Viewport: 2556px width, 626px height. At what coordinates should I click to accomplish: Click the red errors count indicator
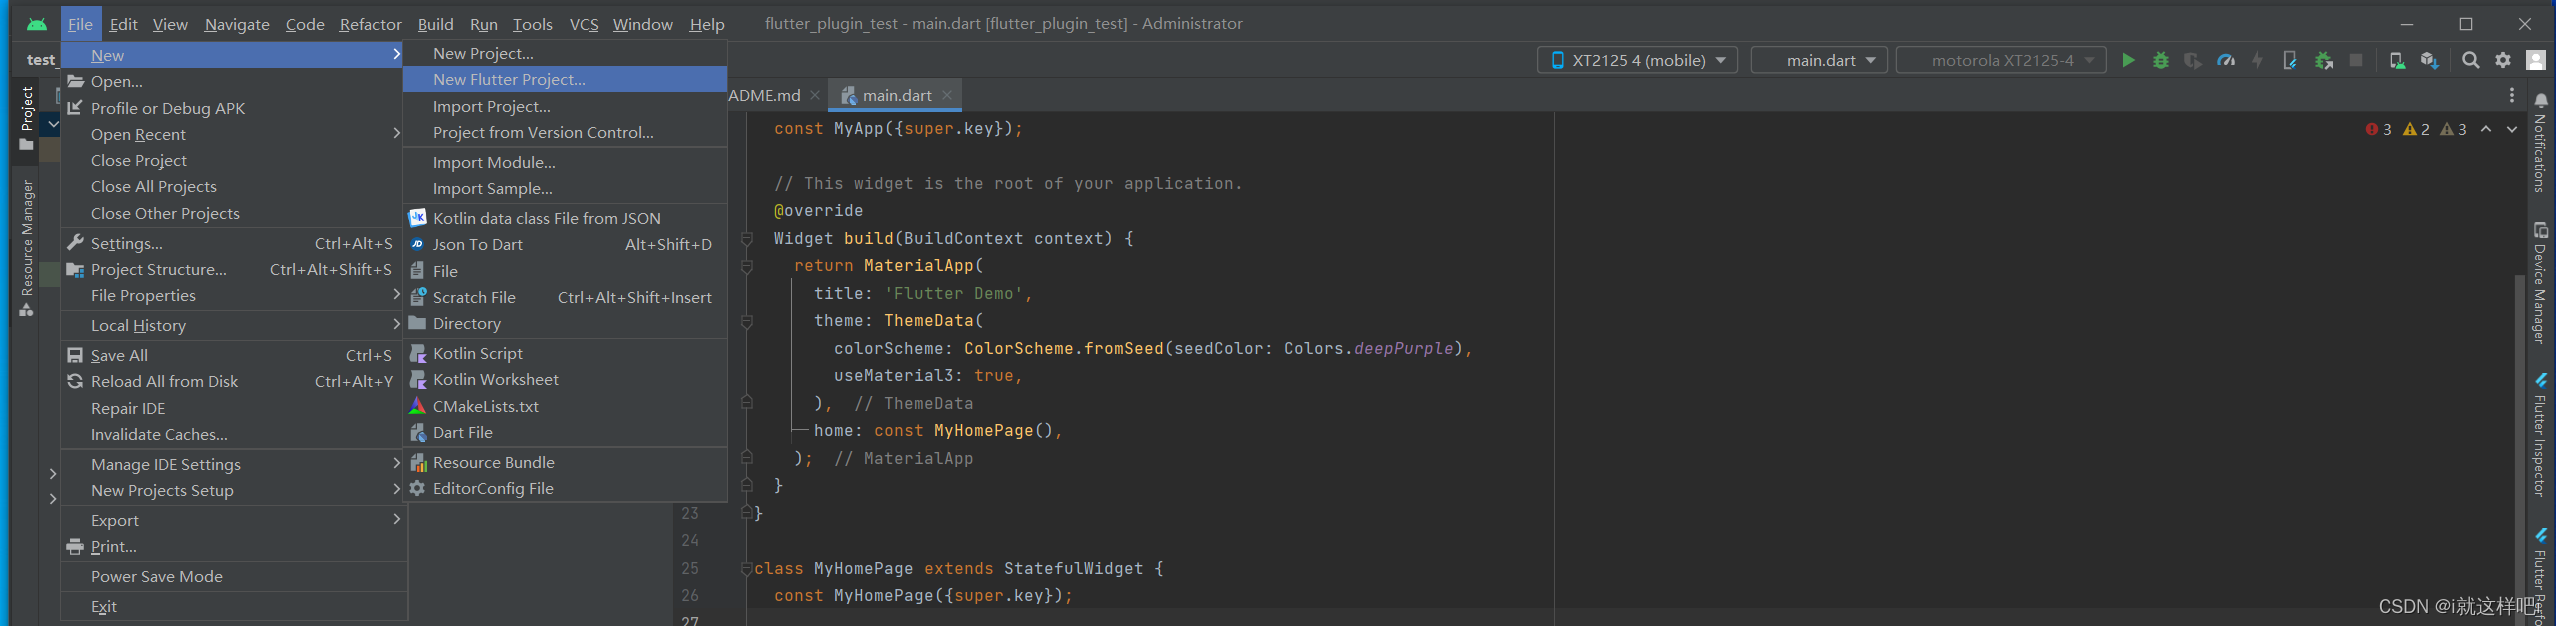point(2378,129)
